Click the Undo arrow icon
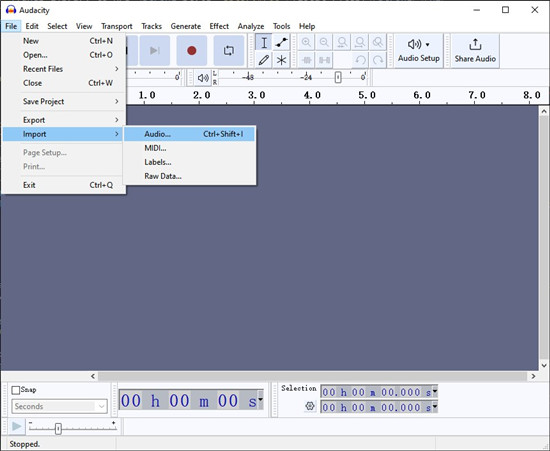 (x=360, y=60)
